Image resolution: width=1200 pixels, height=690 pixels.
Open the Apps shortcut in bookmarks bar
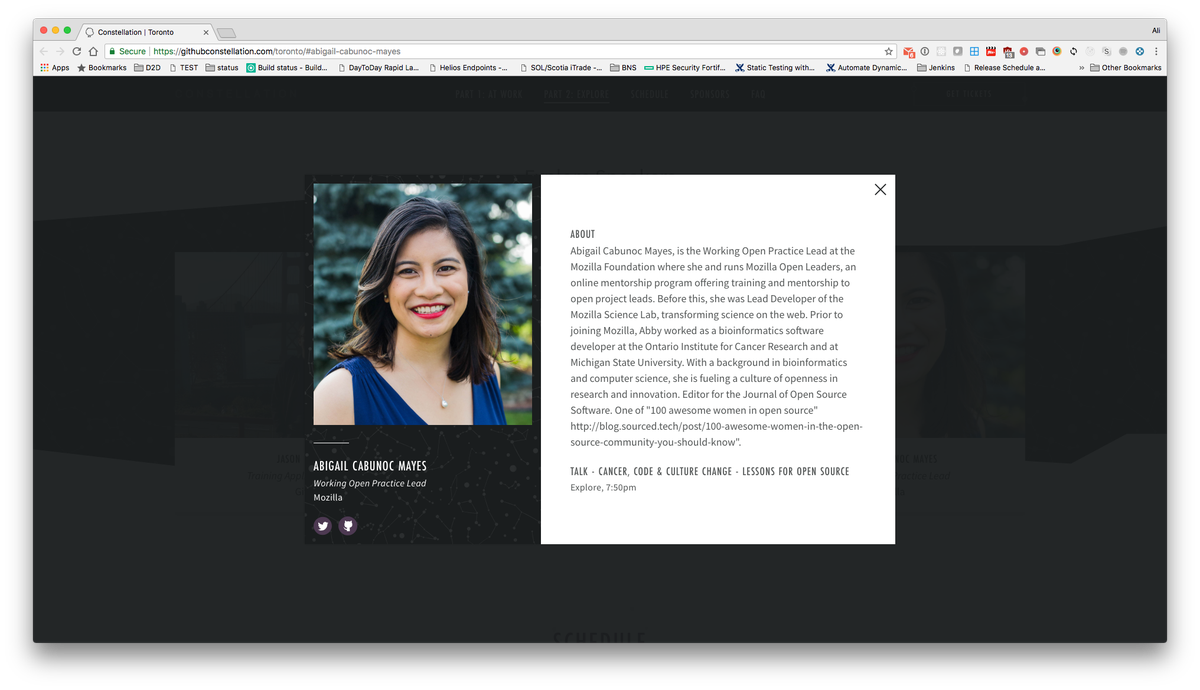(54, 68)
